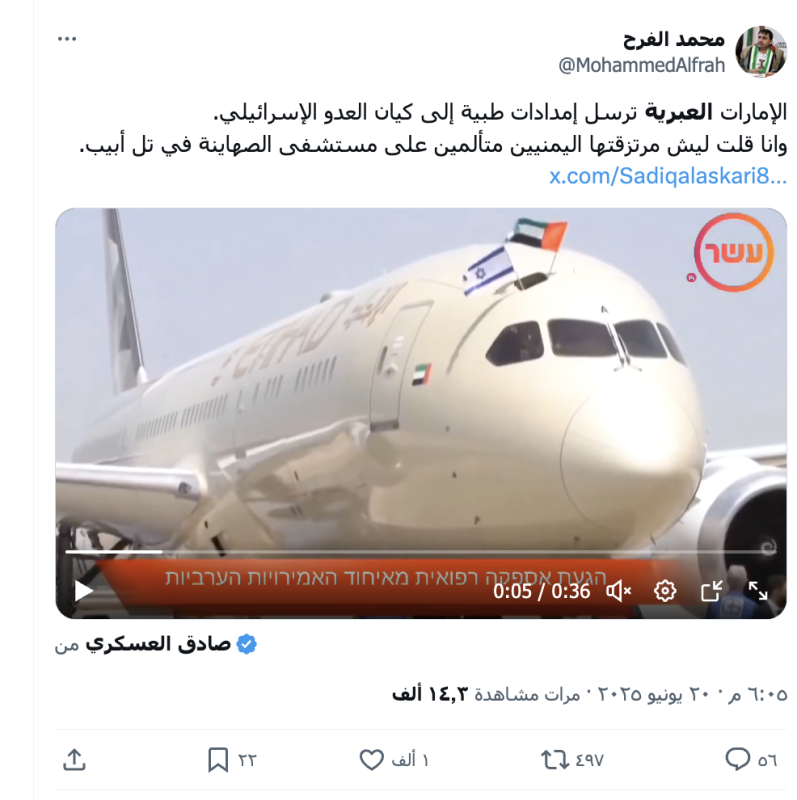The width and height of the screenshot is (797, 800).
Task: Follow the x.com/Sadiqalaskari8 link
Action: pyautogui.click(x=668, y=176)
